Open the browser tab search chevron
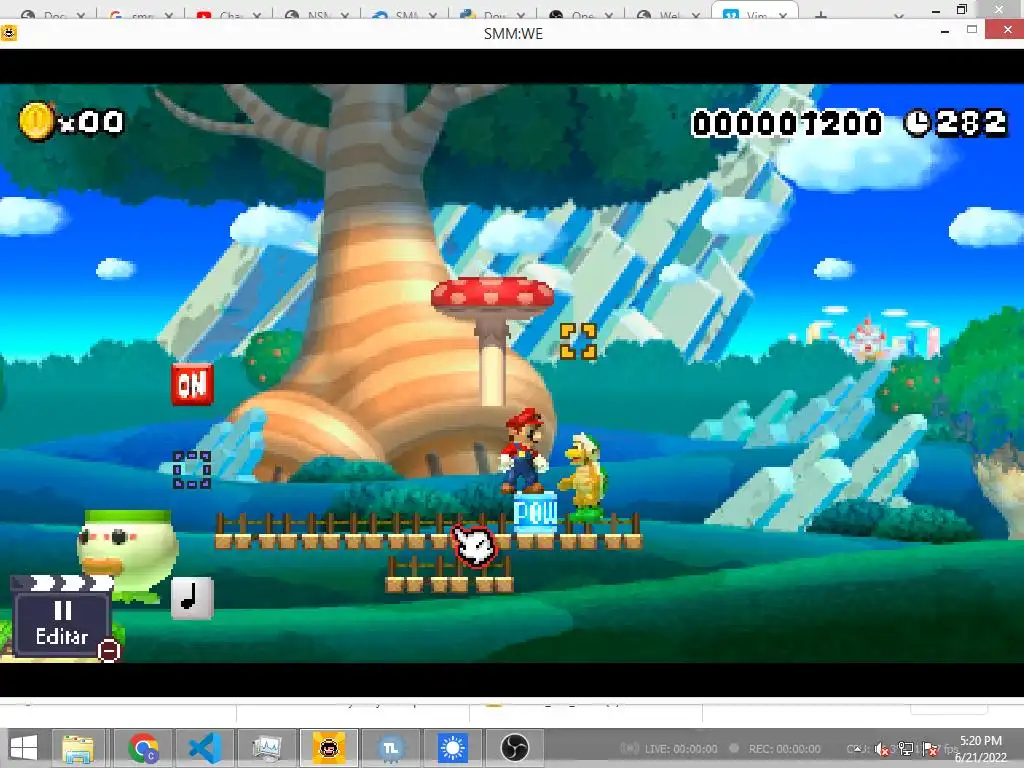 tap(899, 14)
